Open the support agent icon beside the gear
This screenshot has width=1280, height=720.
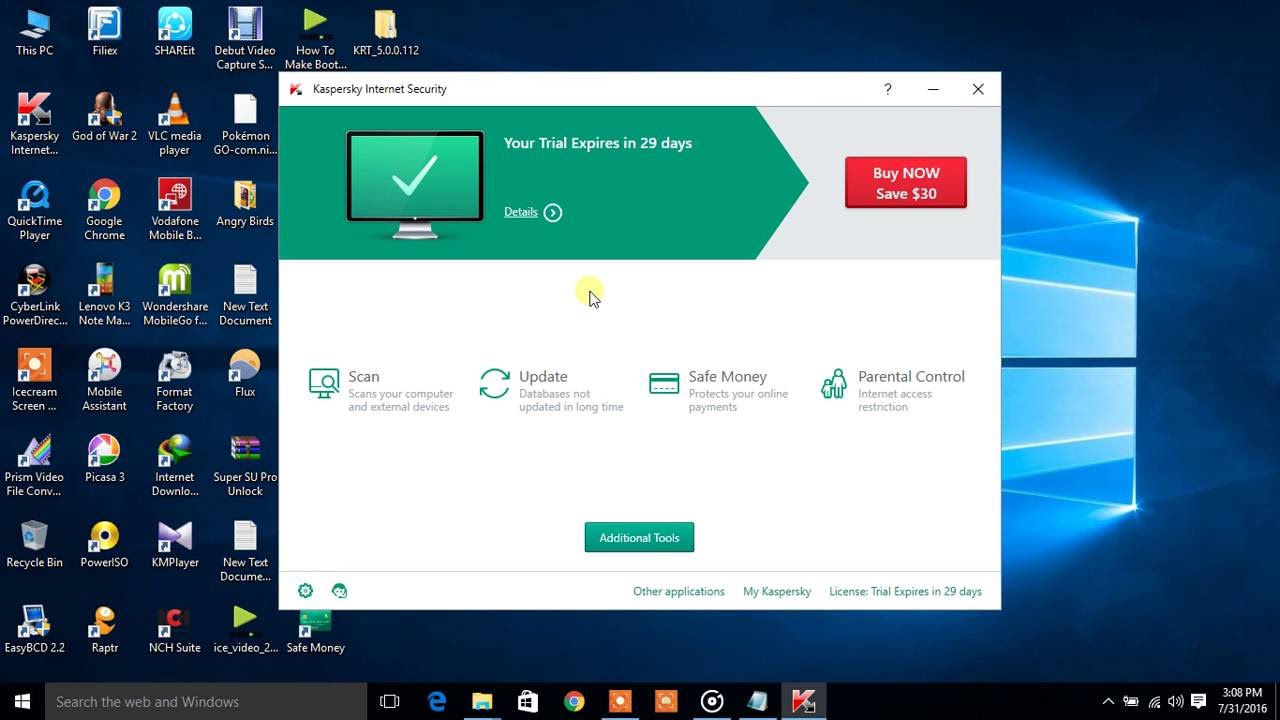[x=339, y=591]
